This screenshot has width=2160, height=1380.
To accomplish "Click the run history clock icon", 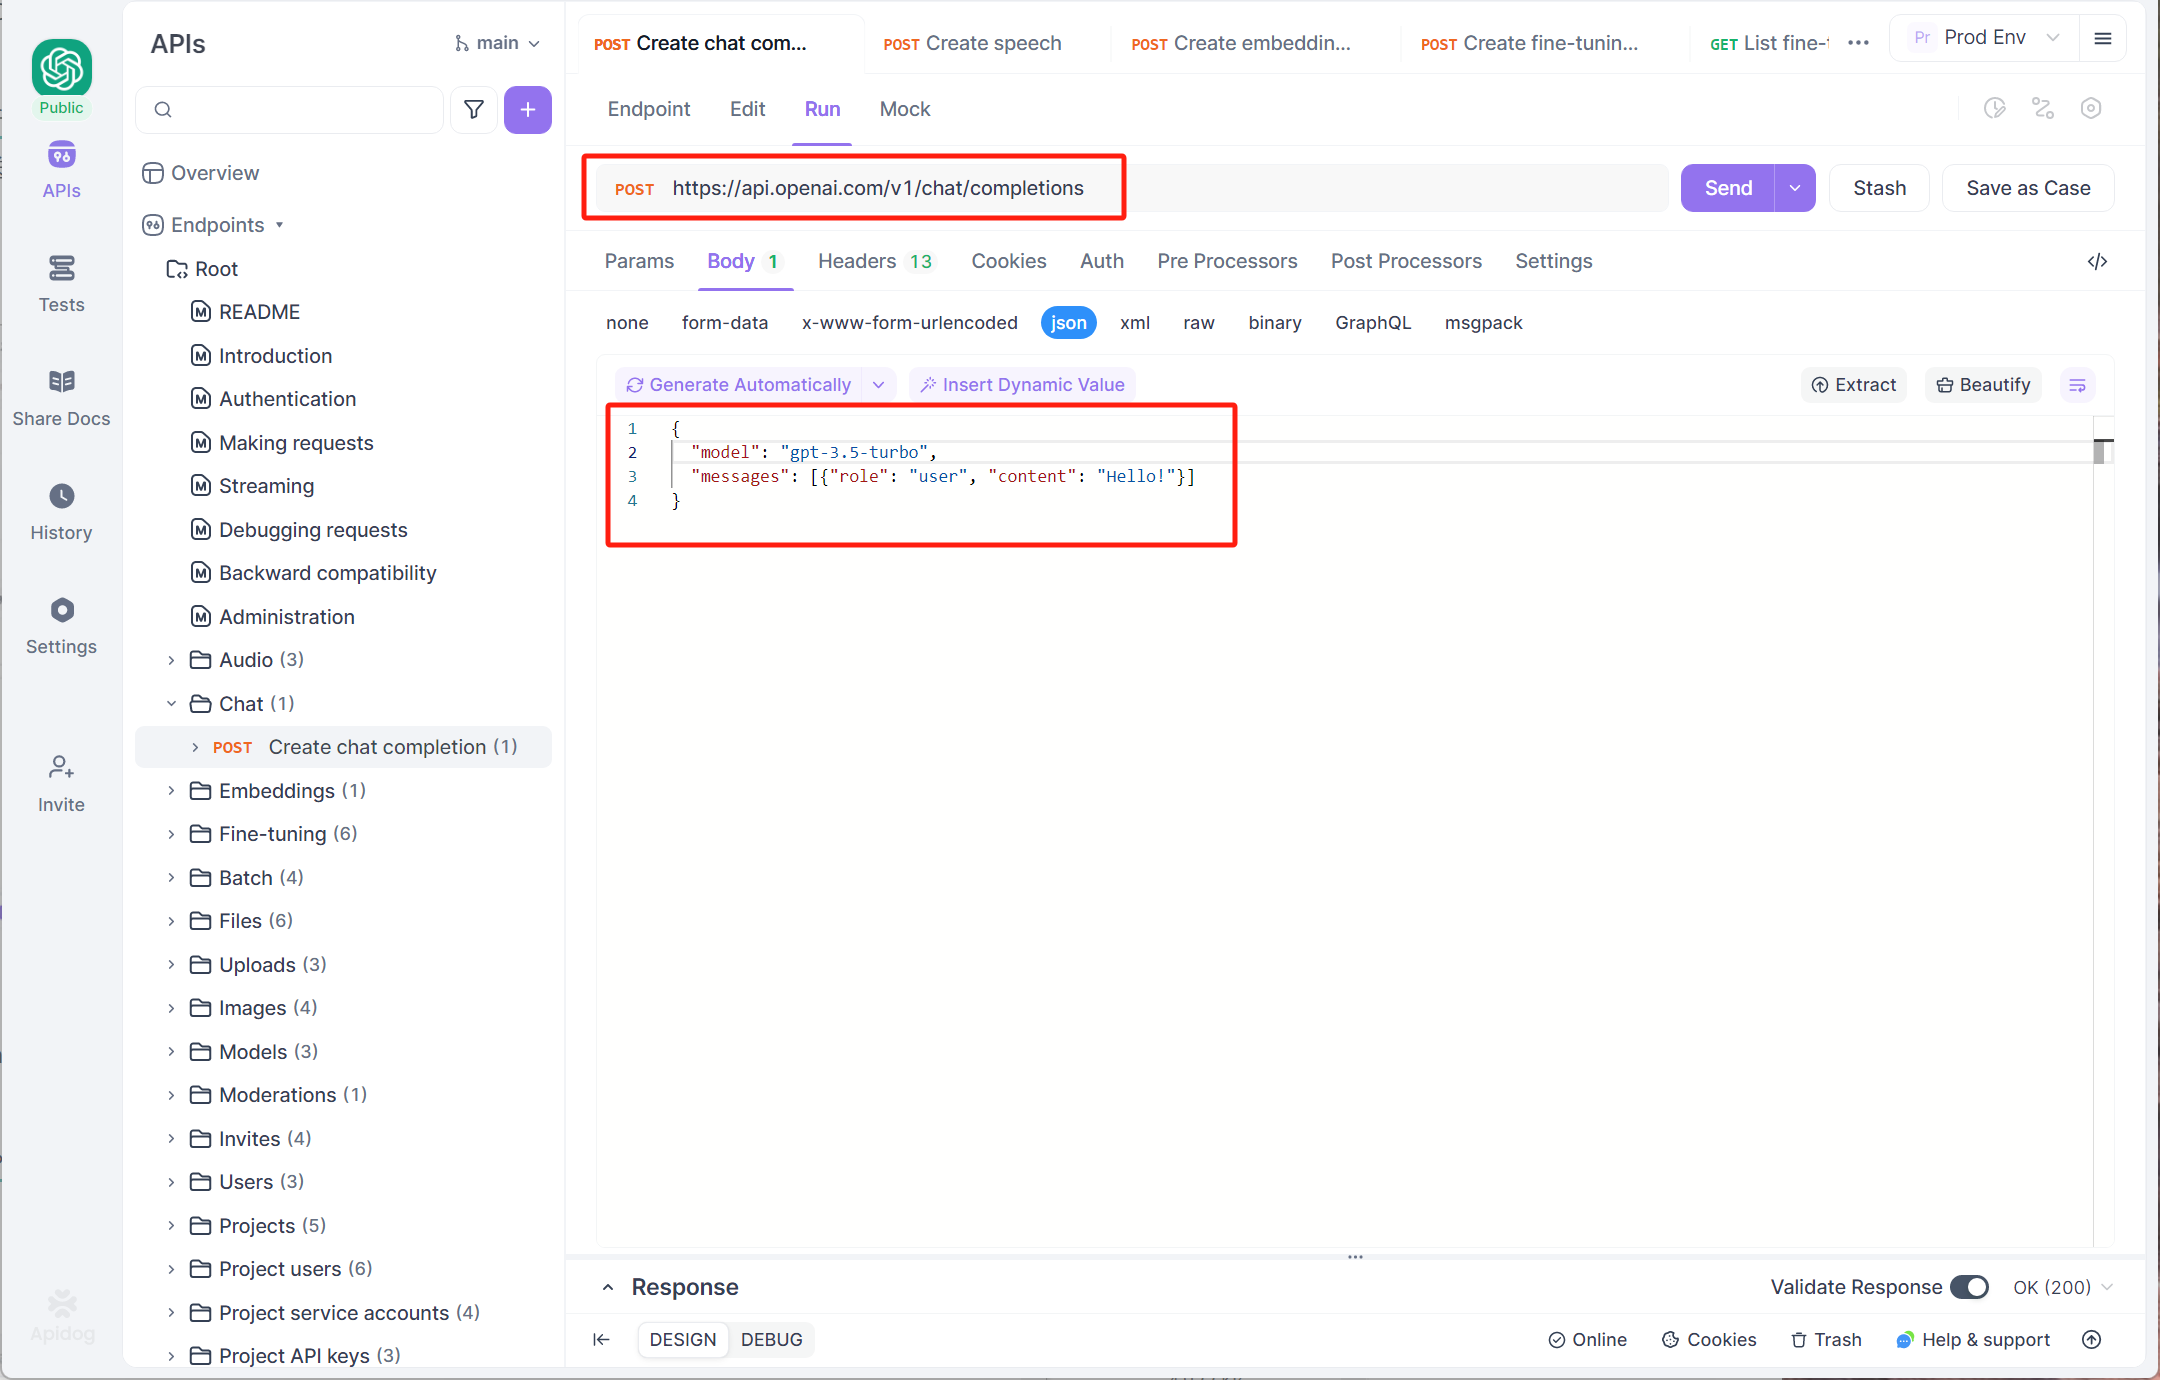I will tap(1995, 108).
